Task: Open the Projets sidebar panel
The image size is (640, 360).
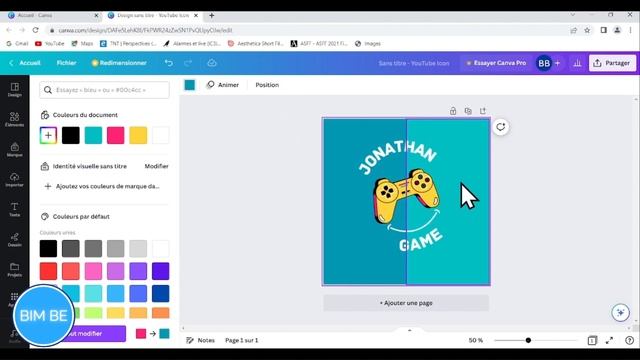Action: [15, 270]
